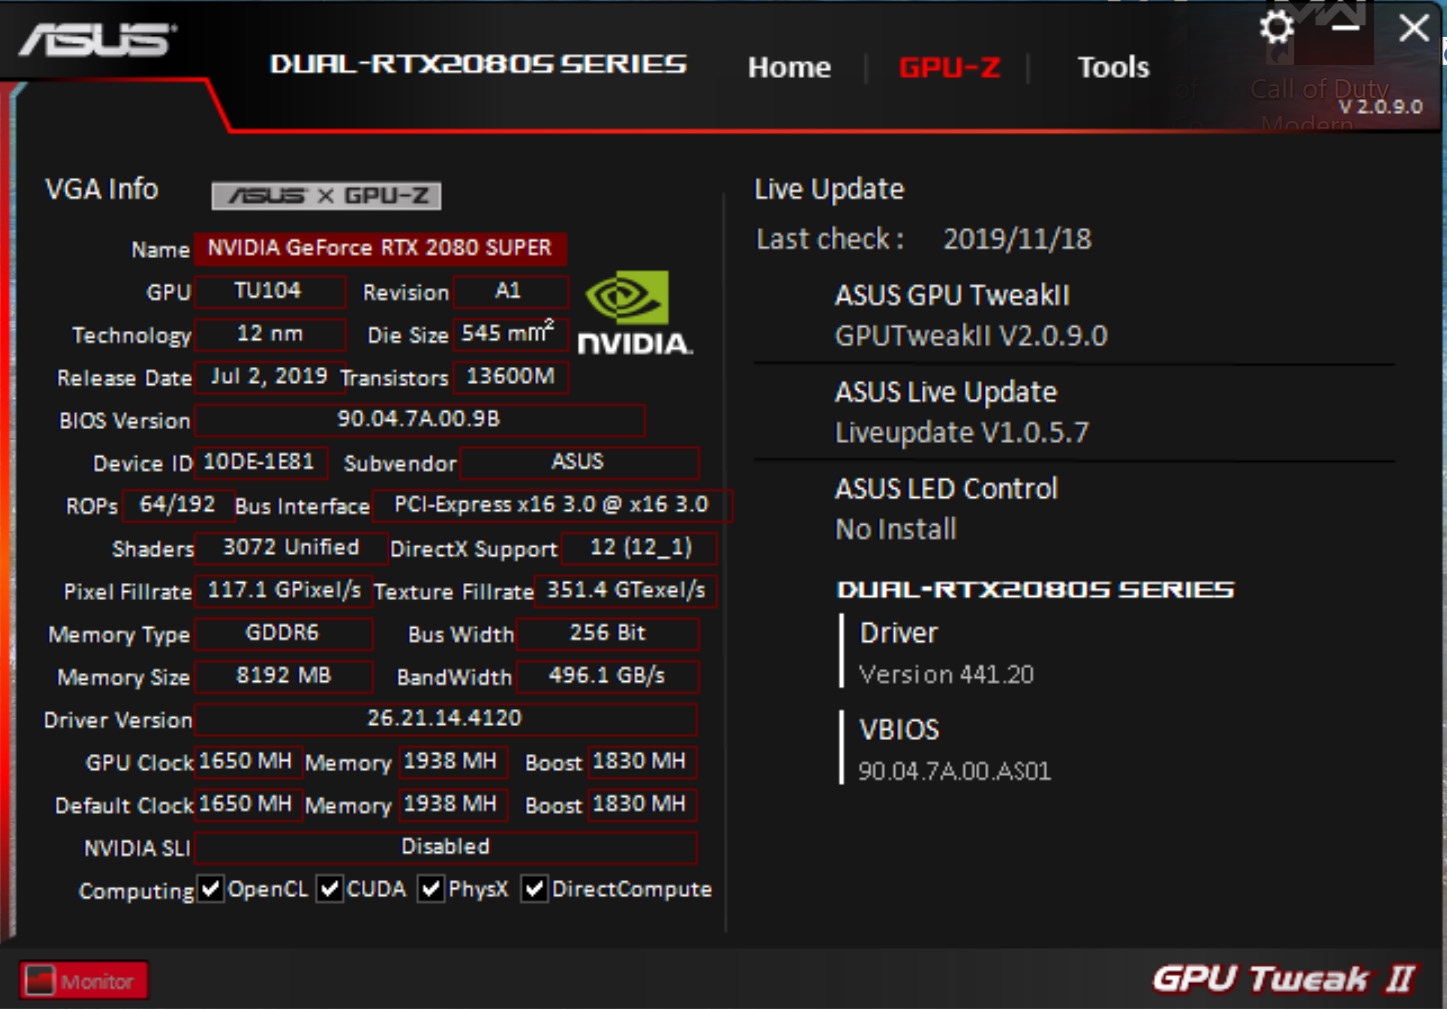Toggle the OpenCL checkbox
Image resolution: width=1447 pixels, height=1009 pixels.
click(x=211, y=889)
